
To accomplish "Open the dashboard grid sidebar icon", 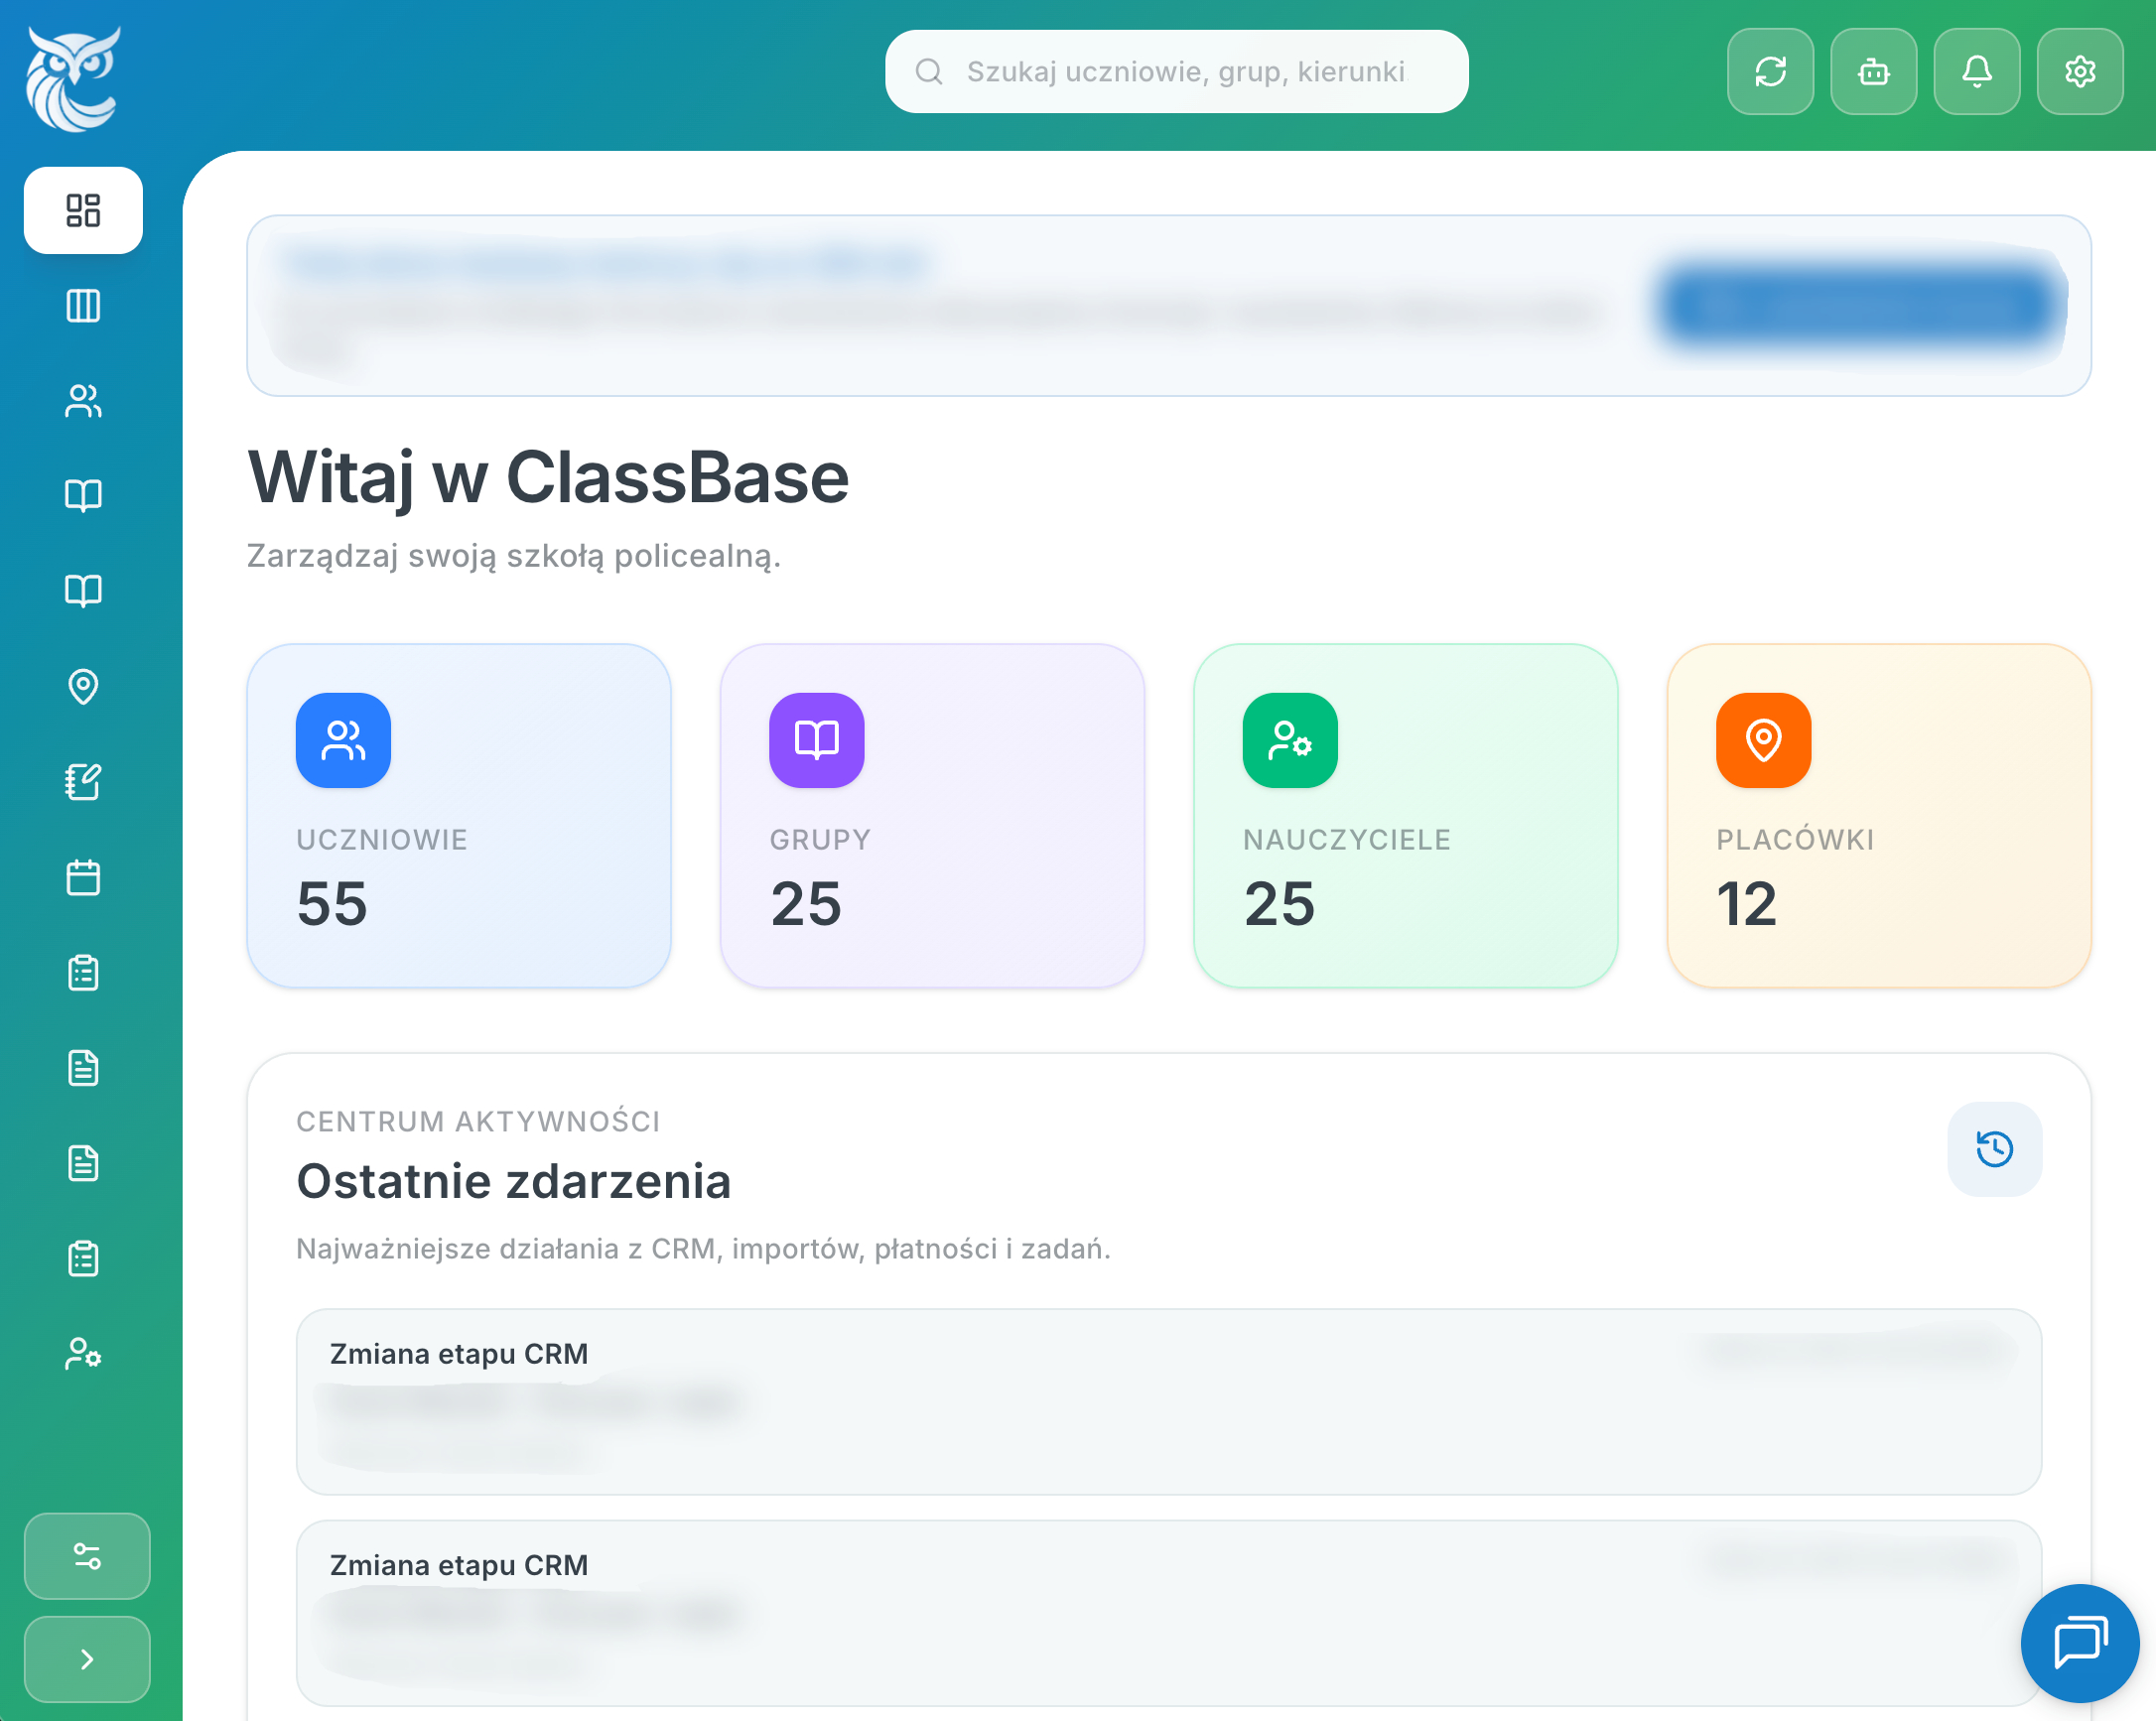I will click(83, 210).
